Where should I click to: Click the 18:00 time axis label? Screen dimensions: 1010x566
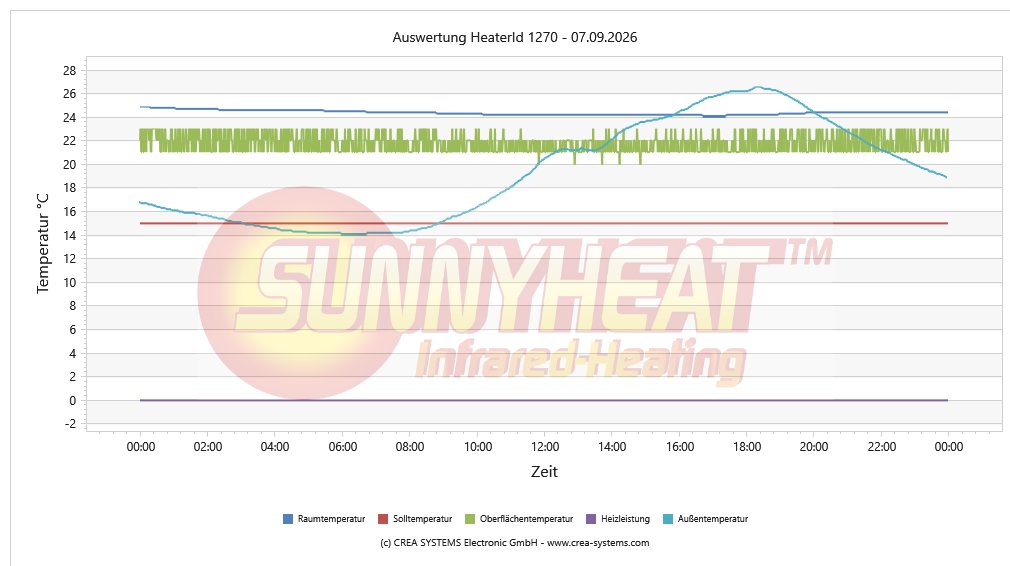click(747, 447)
